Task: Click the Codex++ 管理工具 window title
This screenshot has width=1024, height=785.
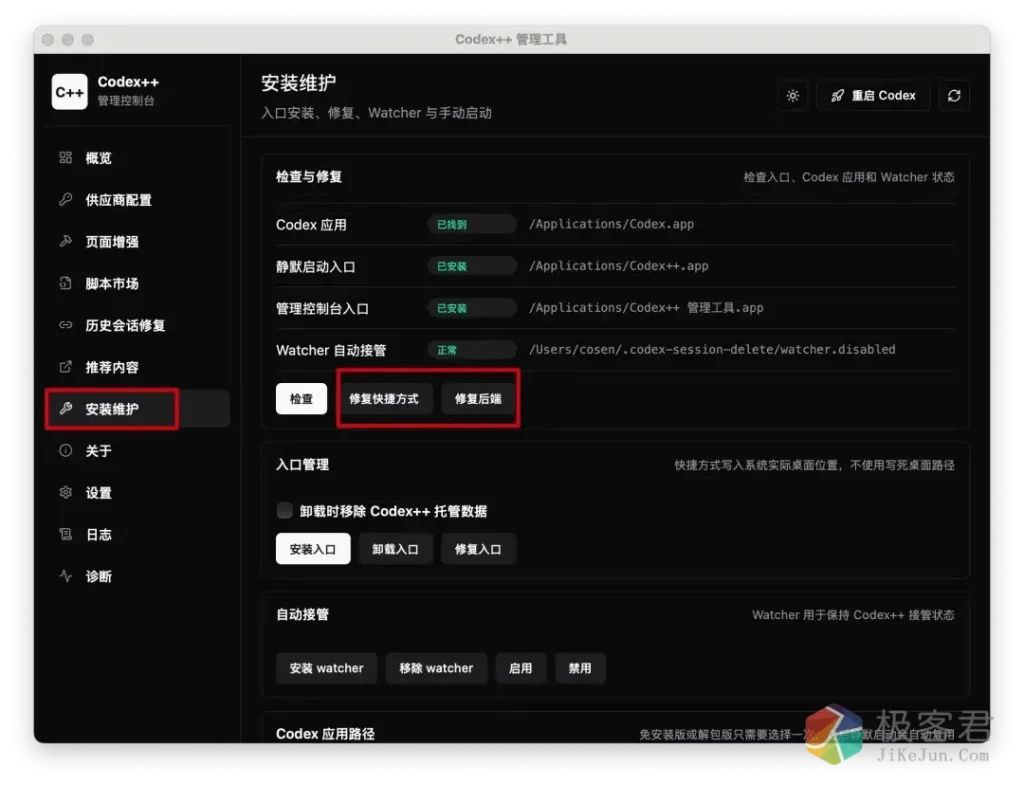Action: [511, 39]
